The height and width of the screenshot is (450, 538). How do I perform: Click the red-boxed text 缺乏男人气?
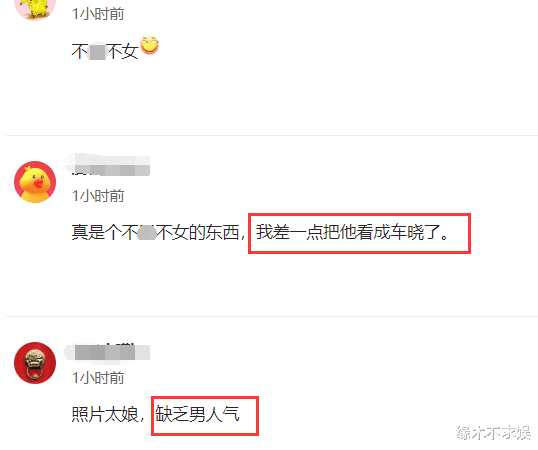(x=197, y=414)
